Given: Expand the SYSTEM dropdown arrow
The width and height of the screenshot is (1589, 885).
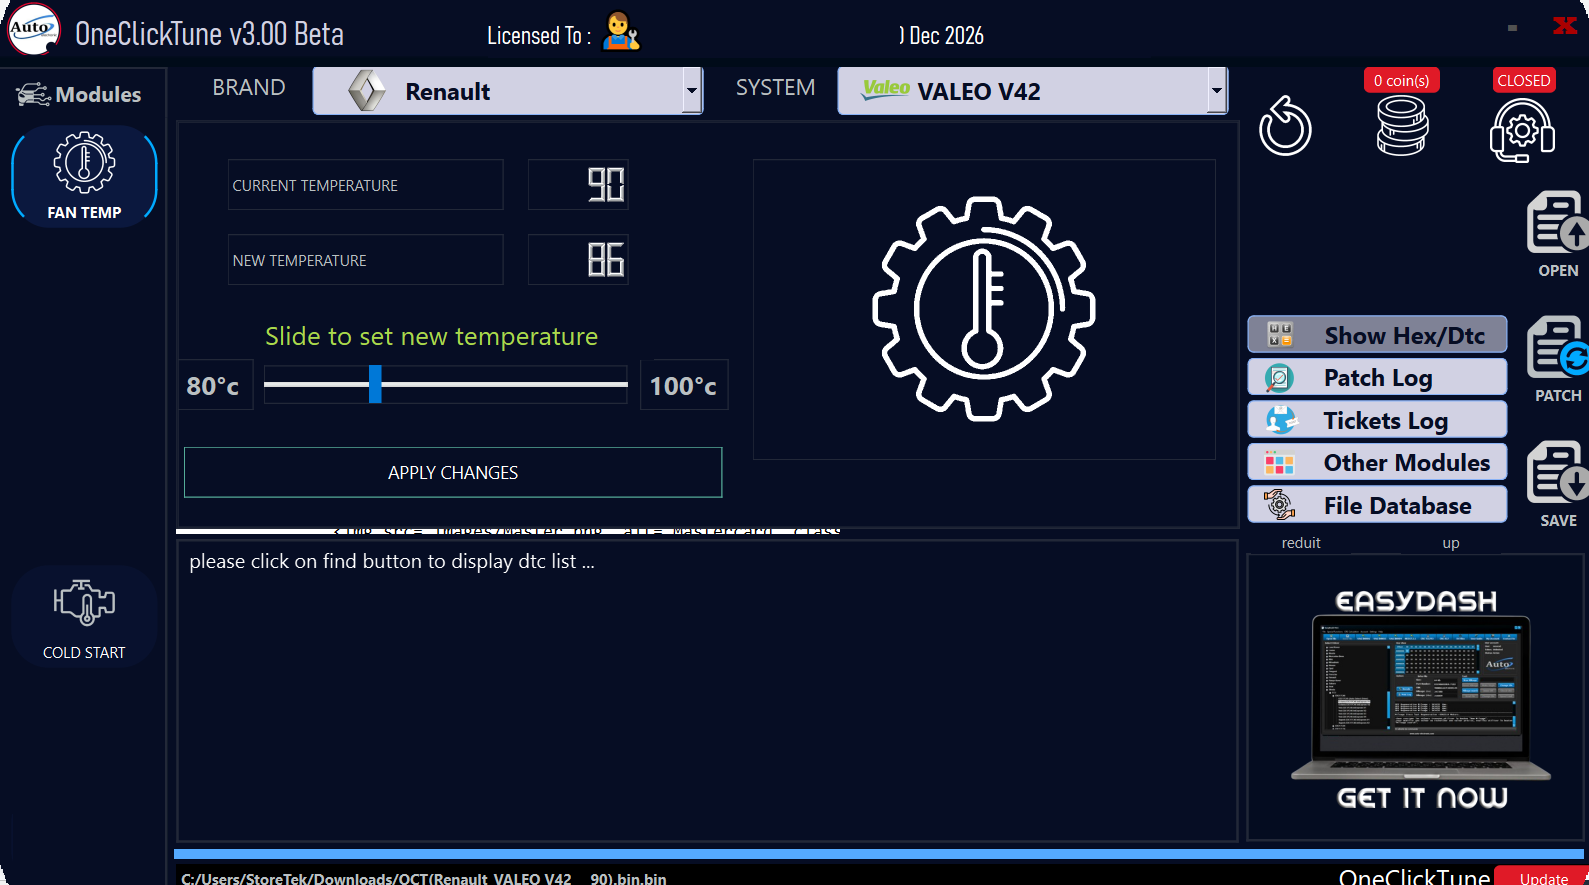Looking at the screenshot, I should tap(1216, 91).
